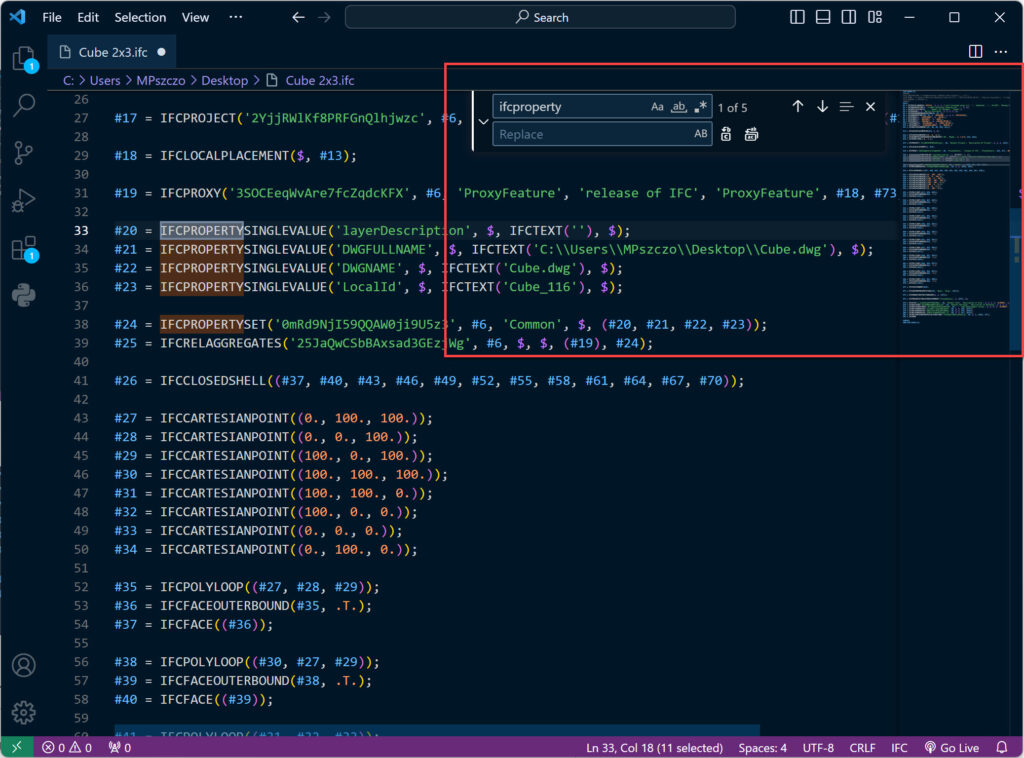Click line number 41 in gutter
1024x758 pixels.
[x=81, y=381]
